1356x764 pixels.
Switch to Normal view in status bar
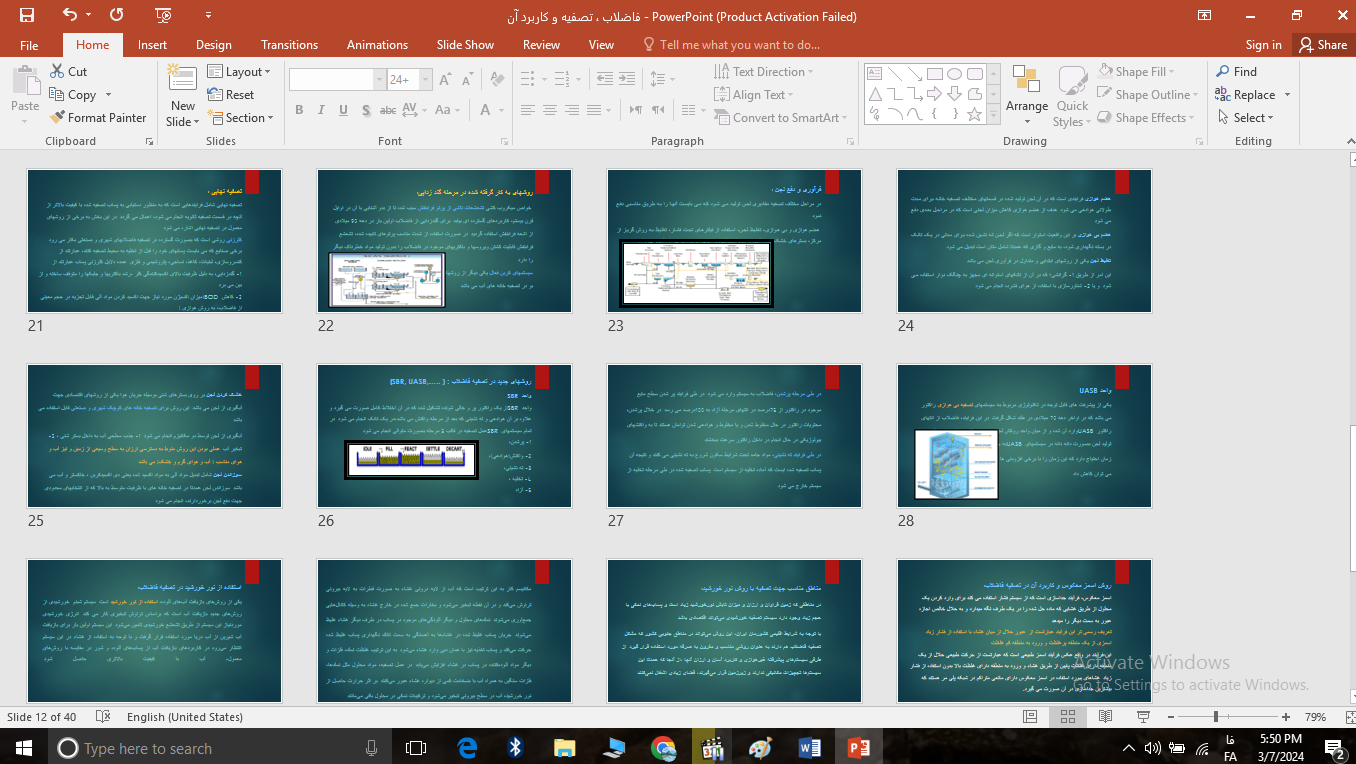(x=1030, y=717)
